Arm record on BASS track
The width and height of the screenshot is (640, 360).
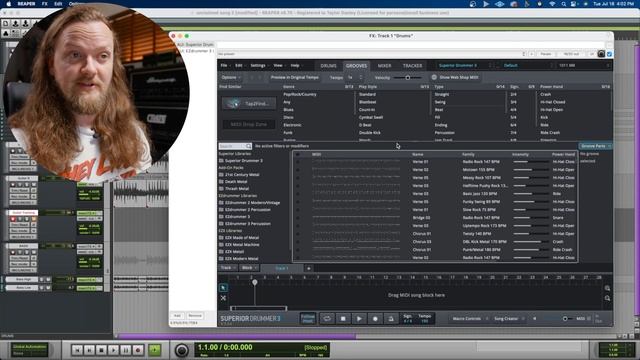click(x=13, y=253)
